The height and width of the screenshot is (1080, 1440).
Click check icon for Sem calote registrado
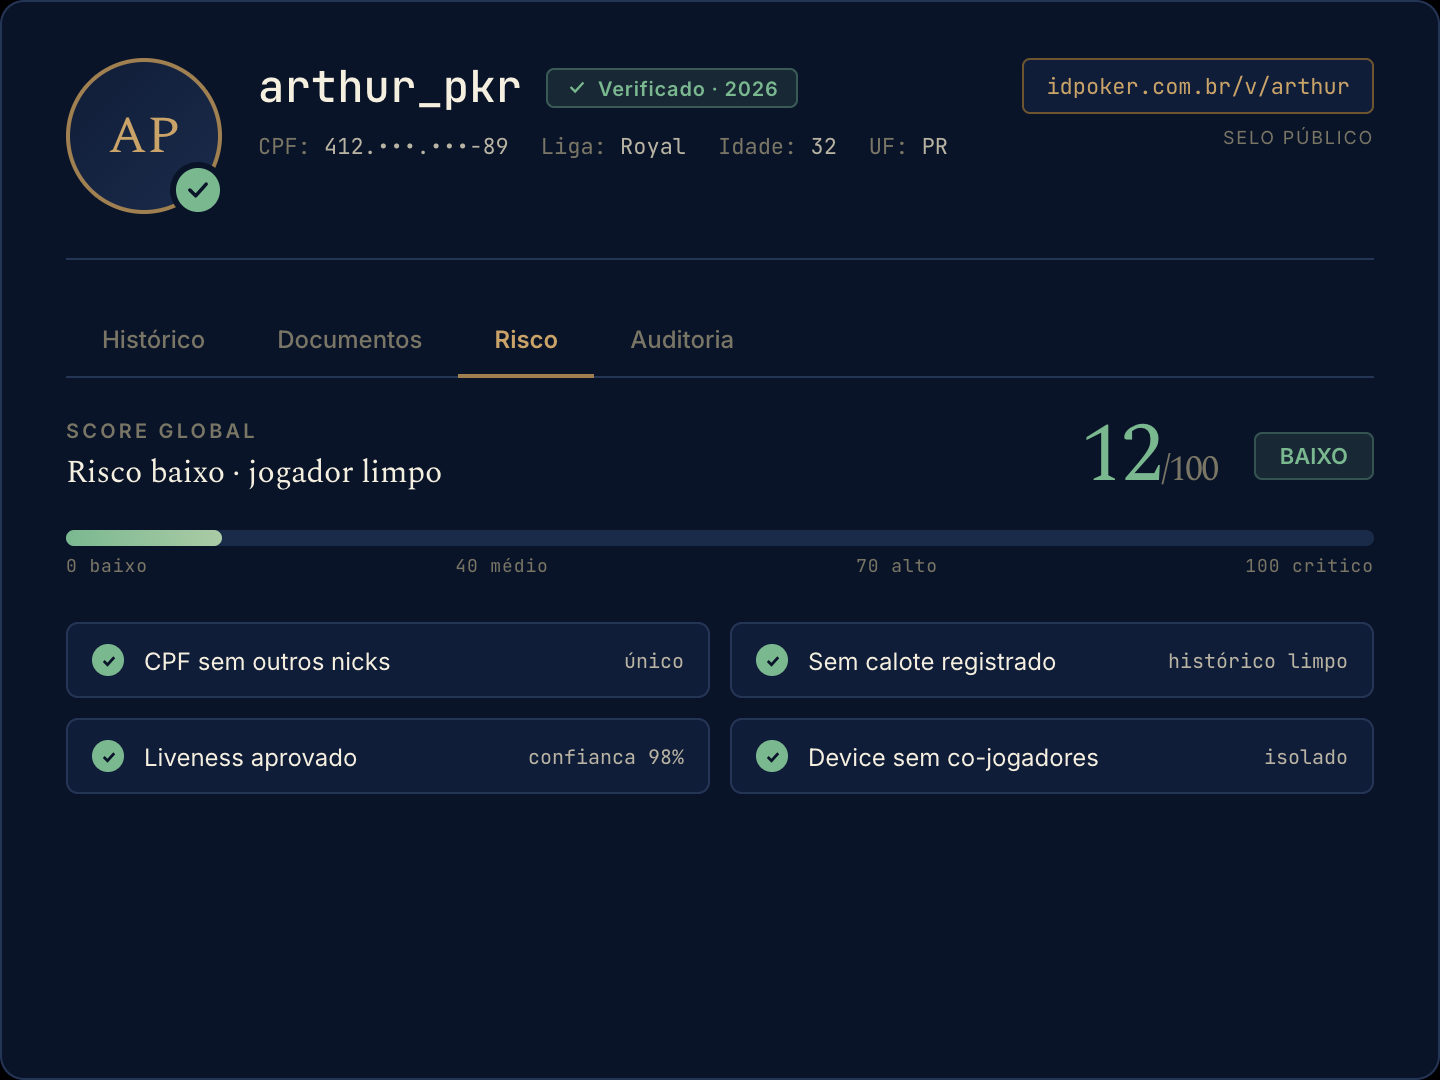point(772,660)
